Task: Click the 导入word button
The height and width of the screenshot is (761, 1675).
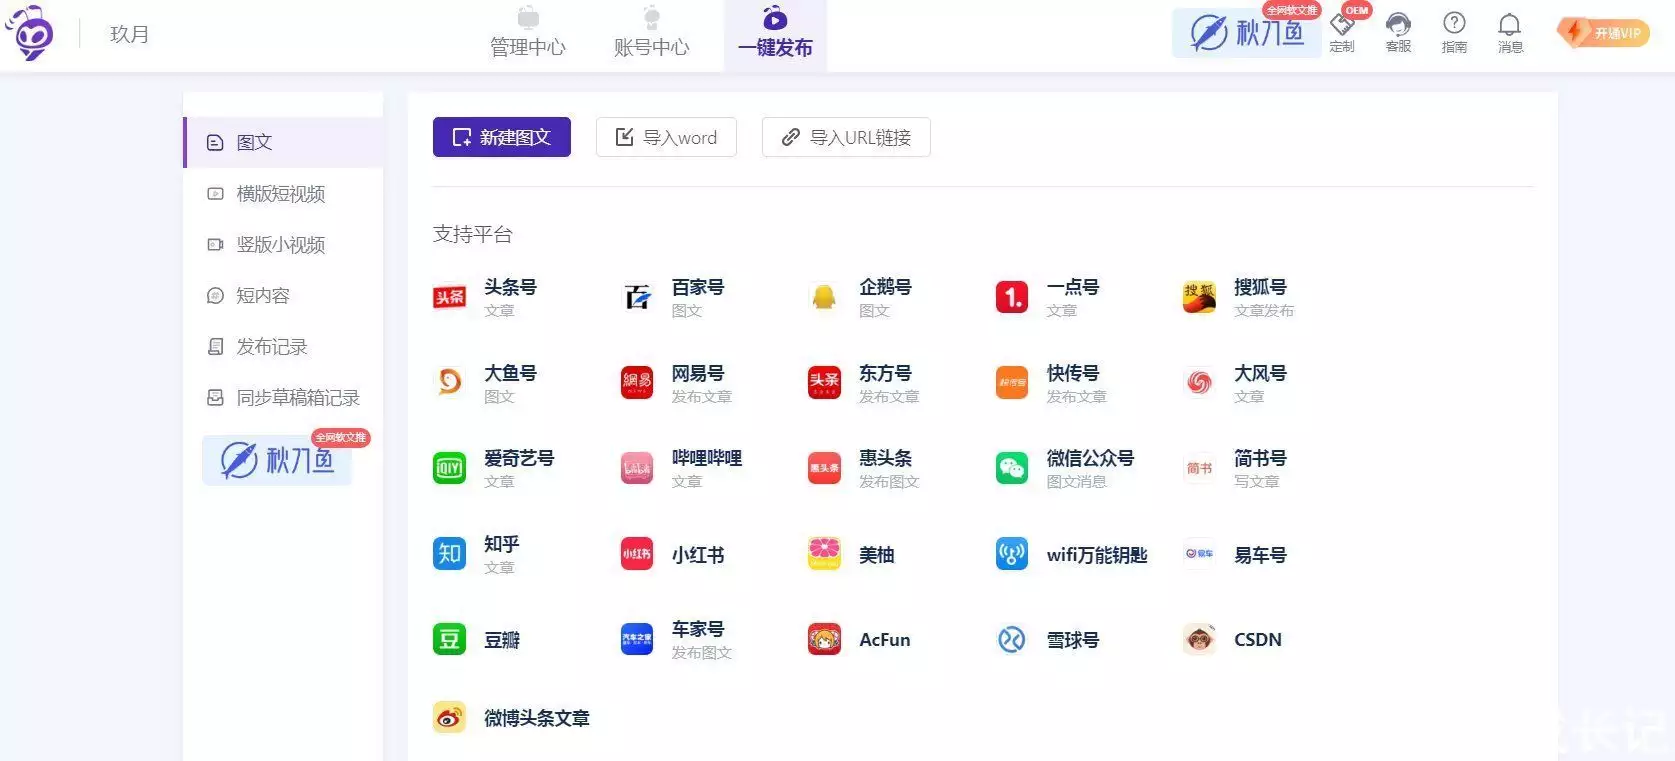Action: point(666,137)
